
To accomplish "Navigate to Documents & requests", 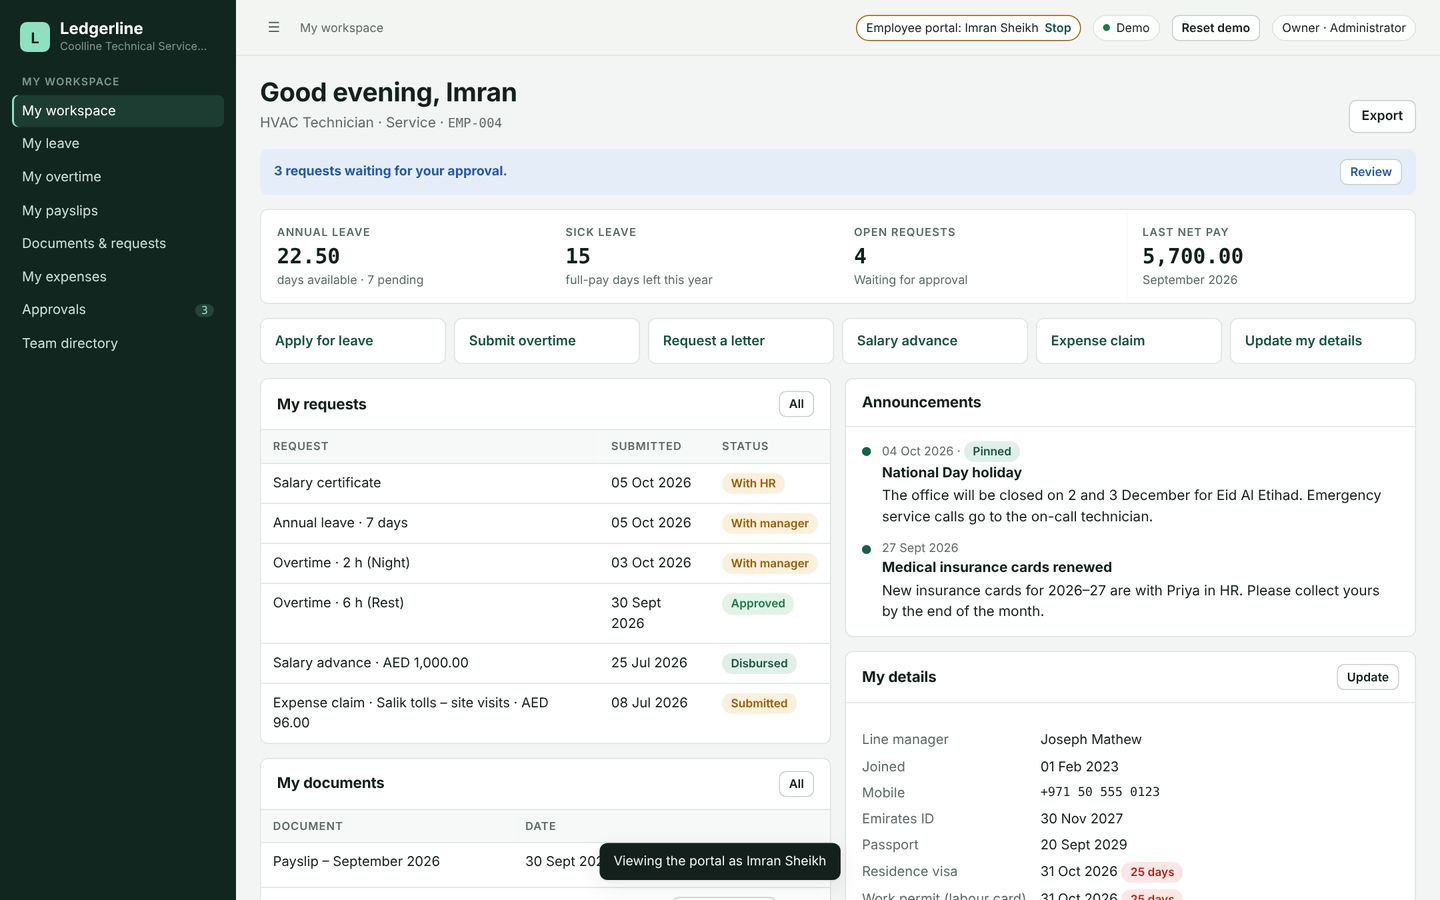I will (118, 244).
